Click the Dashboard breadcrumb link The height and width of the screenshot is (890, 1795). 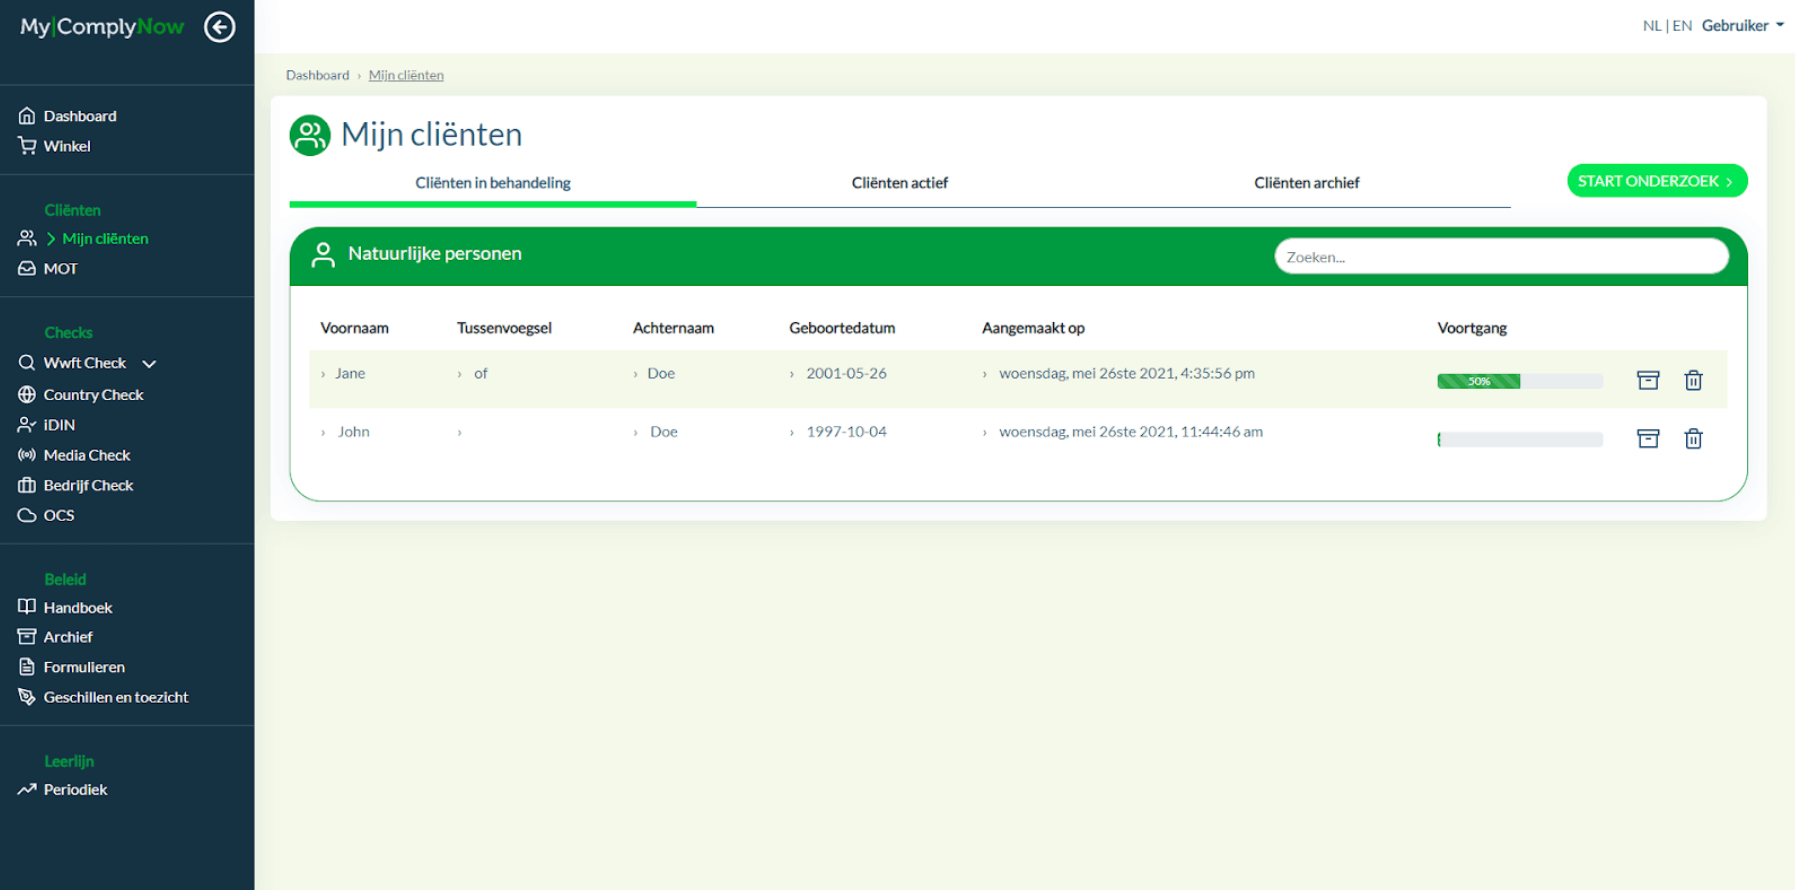click(x=317, y=75)
